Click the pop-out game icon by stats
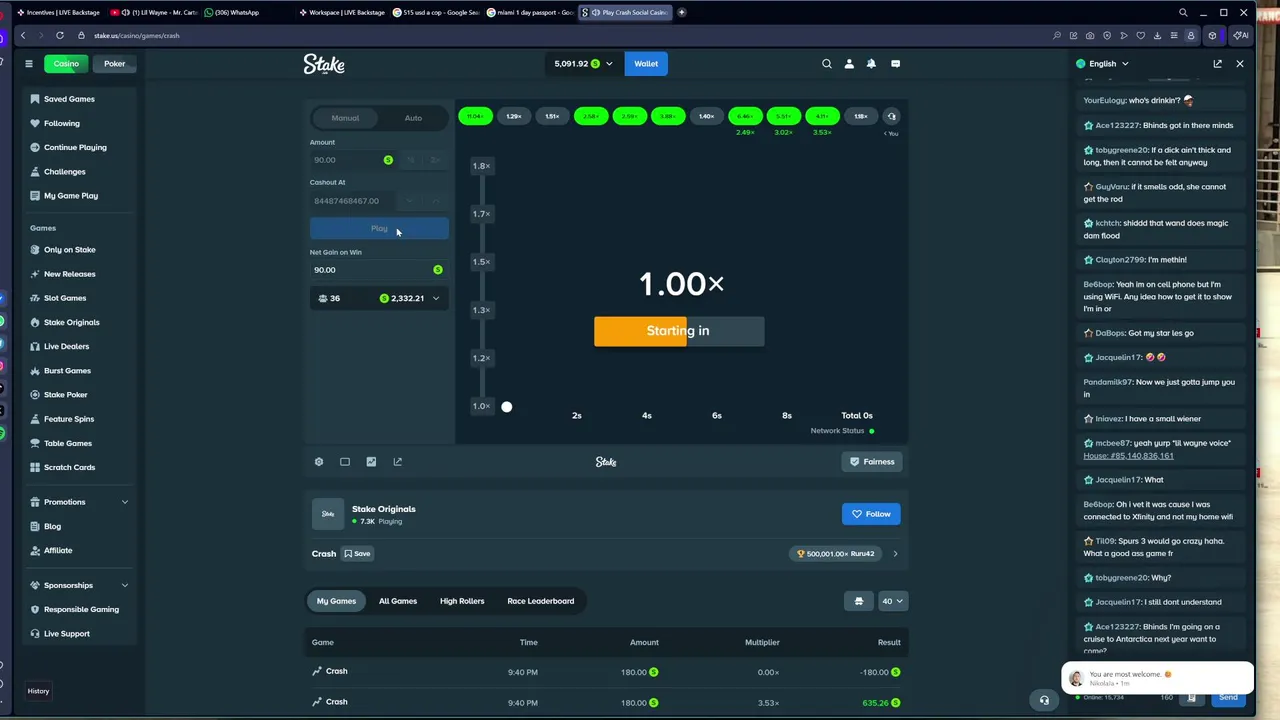Screen dimensions: 1280x720 (397, 462)
